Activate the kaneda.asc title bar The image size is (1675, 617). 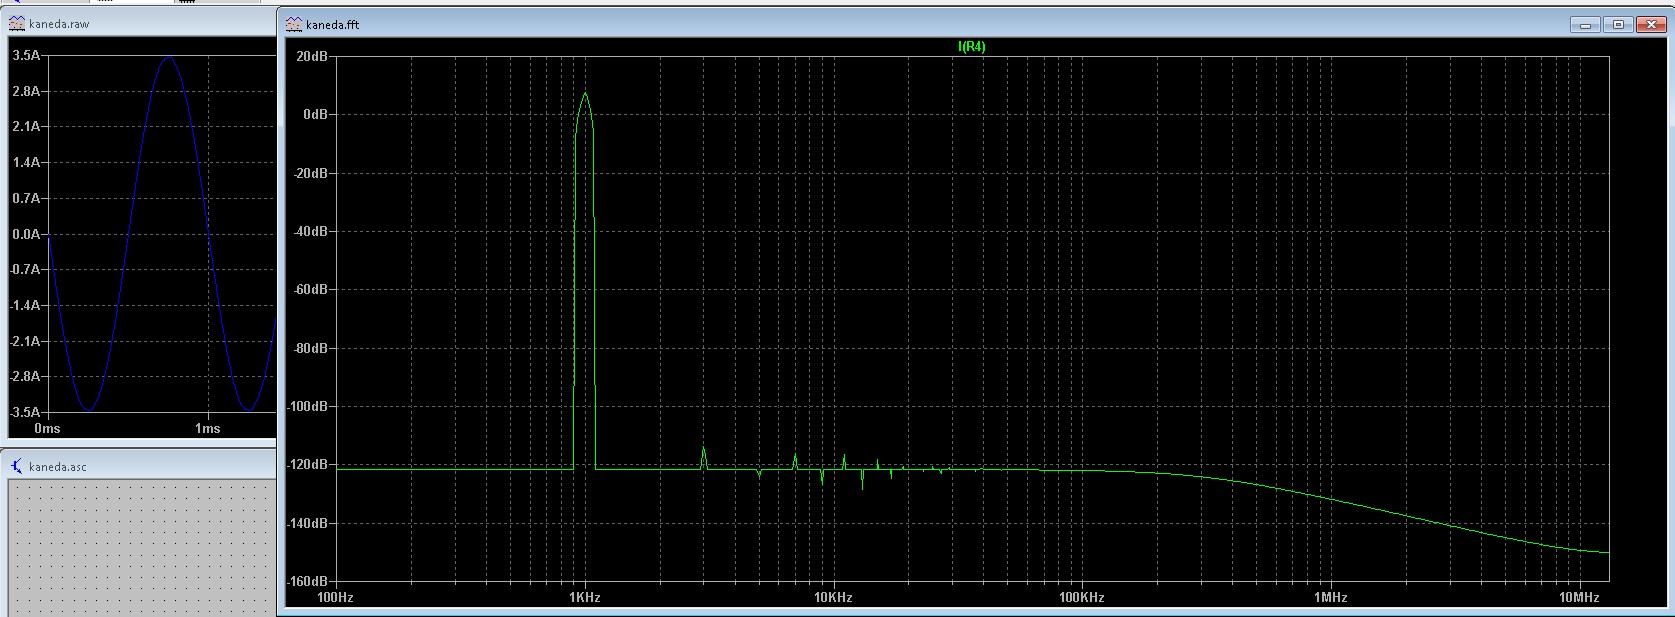pos(140,466)
